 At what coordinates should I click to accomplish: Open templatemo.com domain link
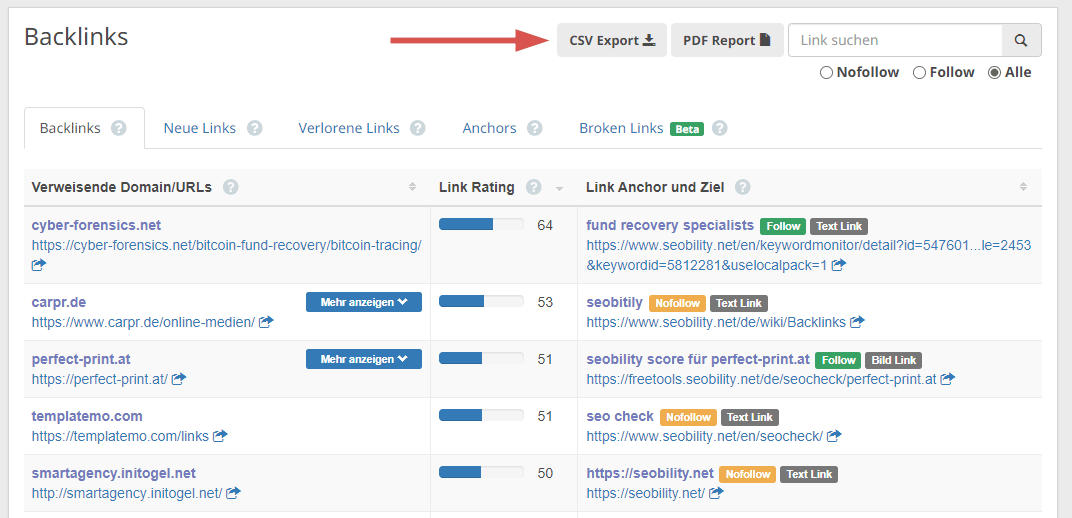tap(87, 416)
